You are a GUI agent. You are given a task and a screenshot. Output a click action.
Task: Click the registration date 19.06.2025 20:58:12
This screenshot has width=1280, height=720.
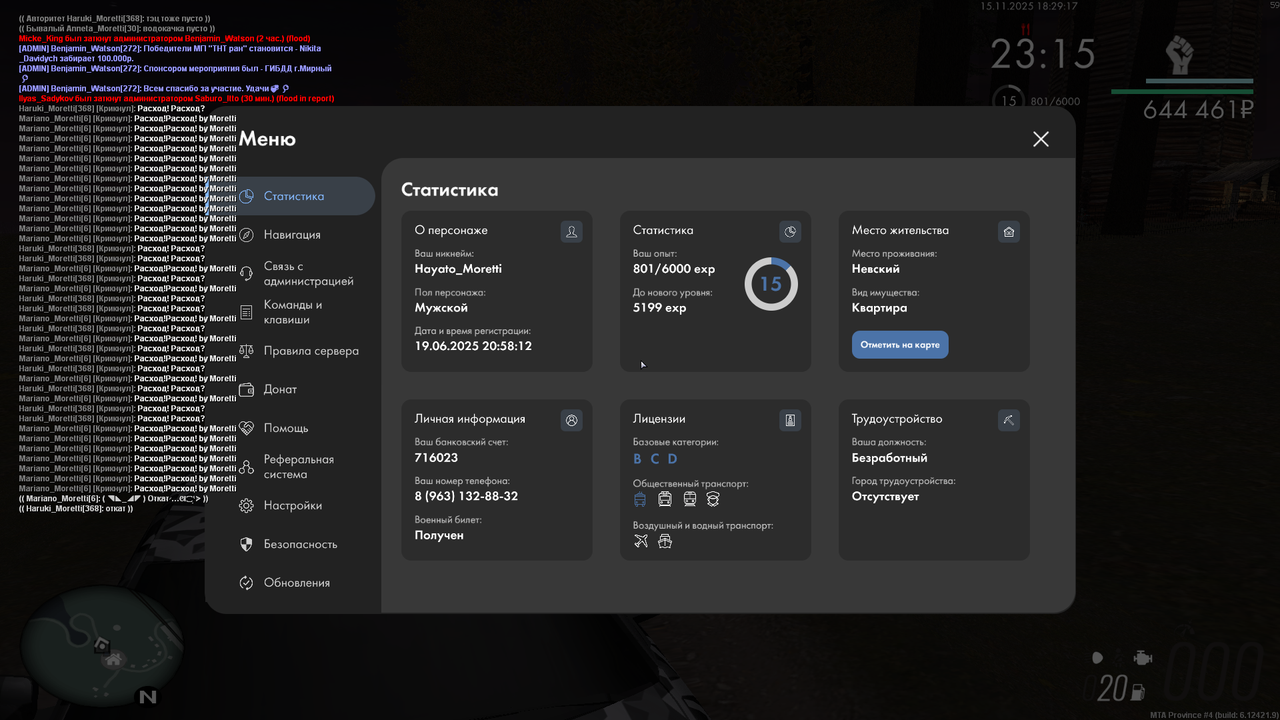[473, 346]
